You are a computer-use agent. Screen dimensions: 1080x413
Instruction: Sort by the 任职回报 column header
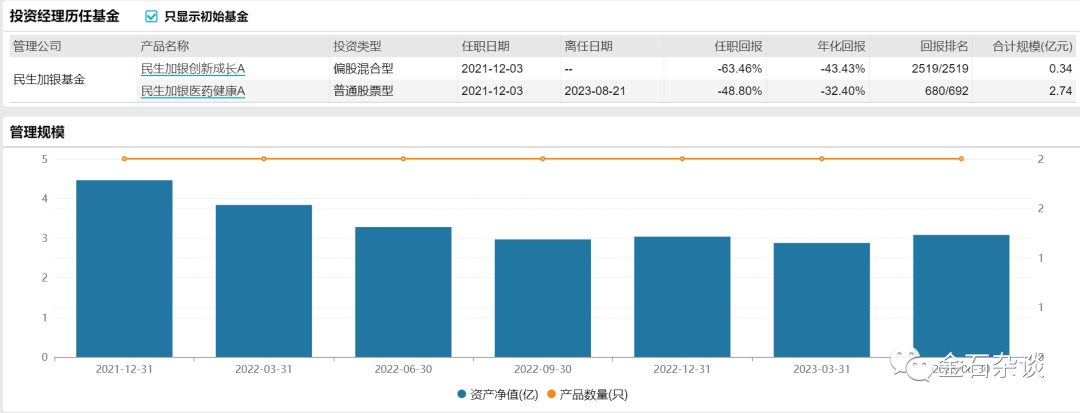pos(738,46)
